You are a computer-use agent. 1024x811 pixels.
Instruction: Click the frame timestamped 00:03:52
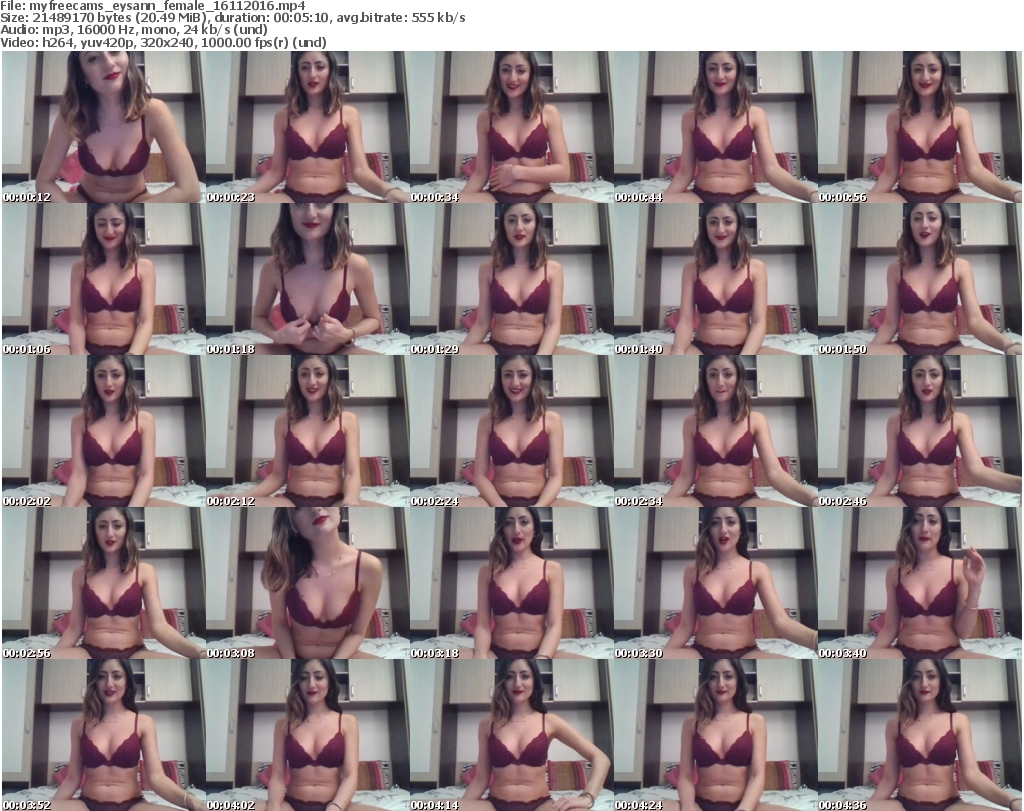(103, 735)
